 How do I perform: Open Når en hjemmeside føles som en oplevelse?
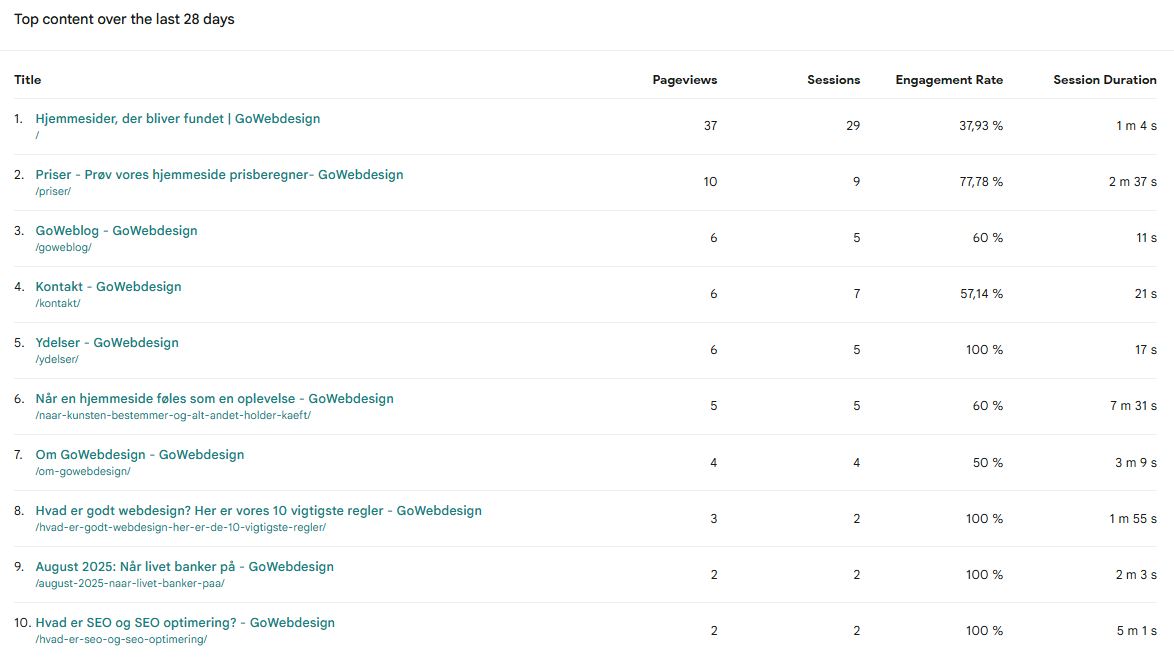pyautogui.click(x=214, y=399)
